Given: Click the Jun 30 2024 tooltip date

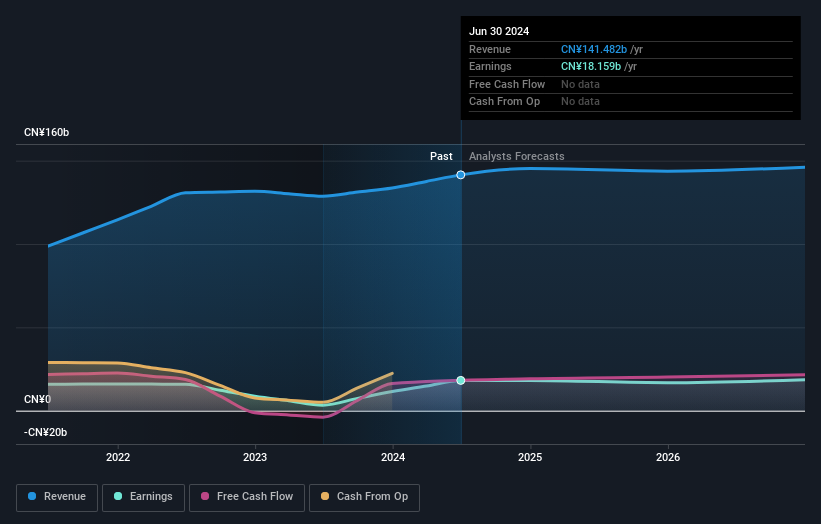Looking at the screenshot, I should [x=499, y=31].
